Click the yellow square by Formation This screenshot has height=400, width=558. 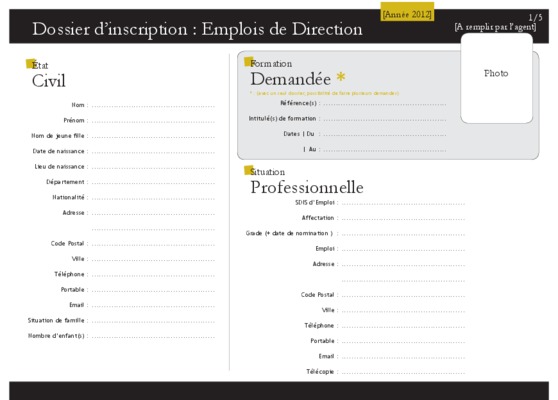coord(248,62)
